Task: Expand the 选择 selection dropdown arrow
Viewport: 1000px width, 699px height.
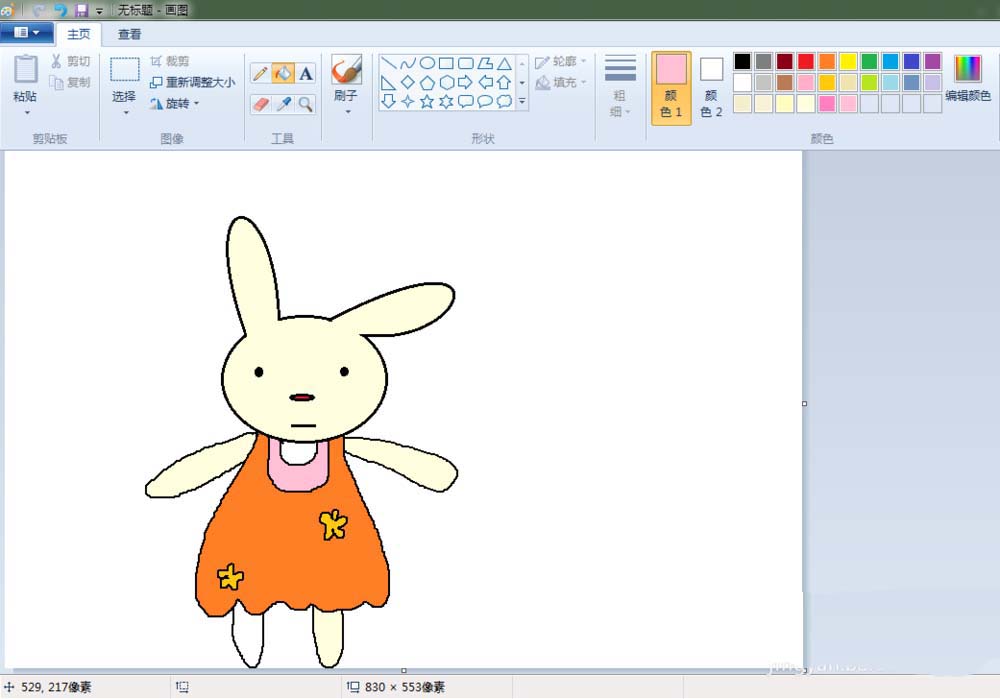Action: pyautogui.click(x=125, y=112)
